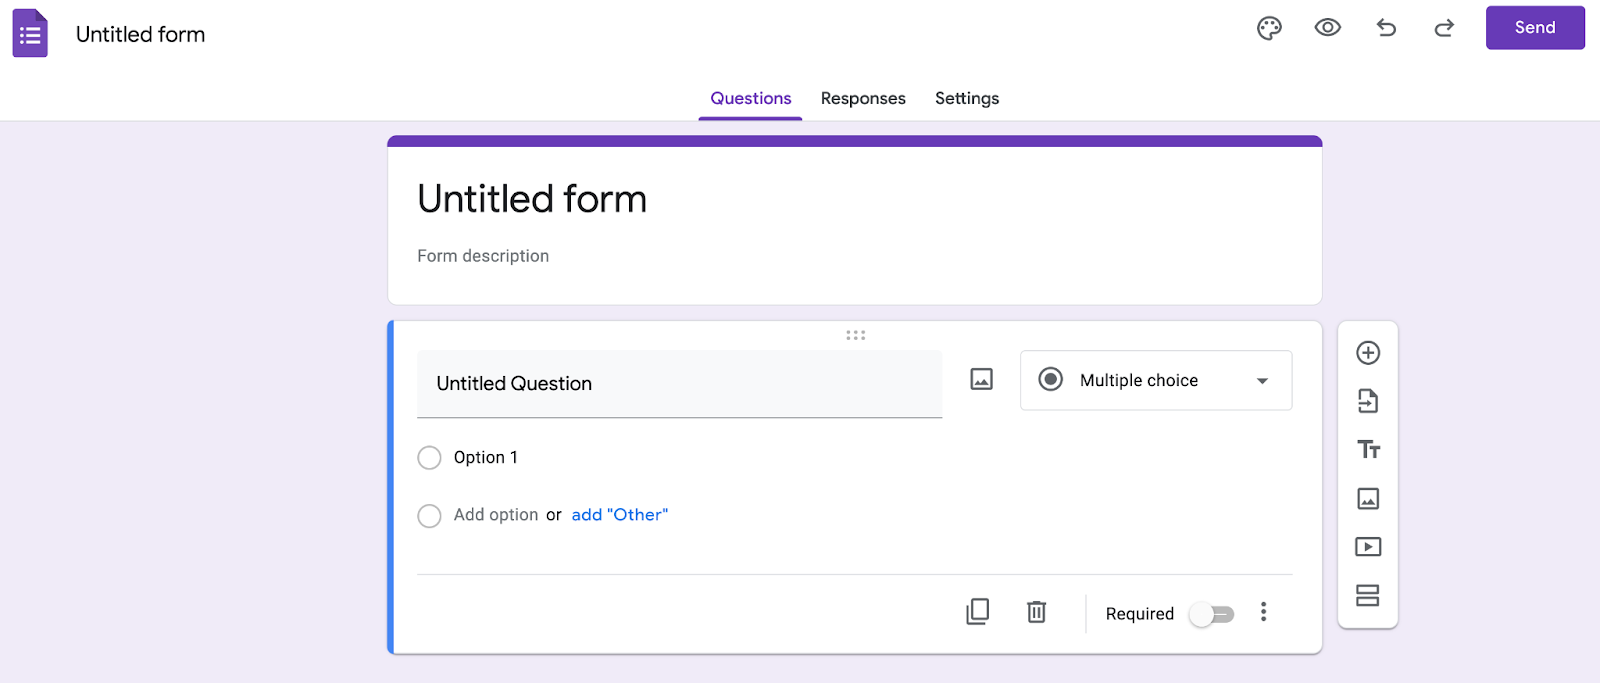Preview the form with eye icon

(1327, 28)
